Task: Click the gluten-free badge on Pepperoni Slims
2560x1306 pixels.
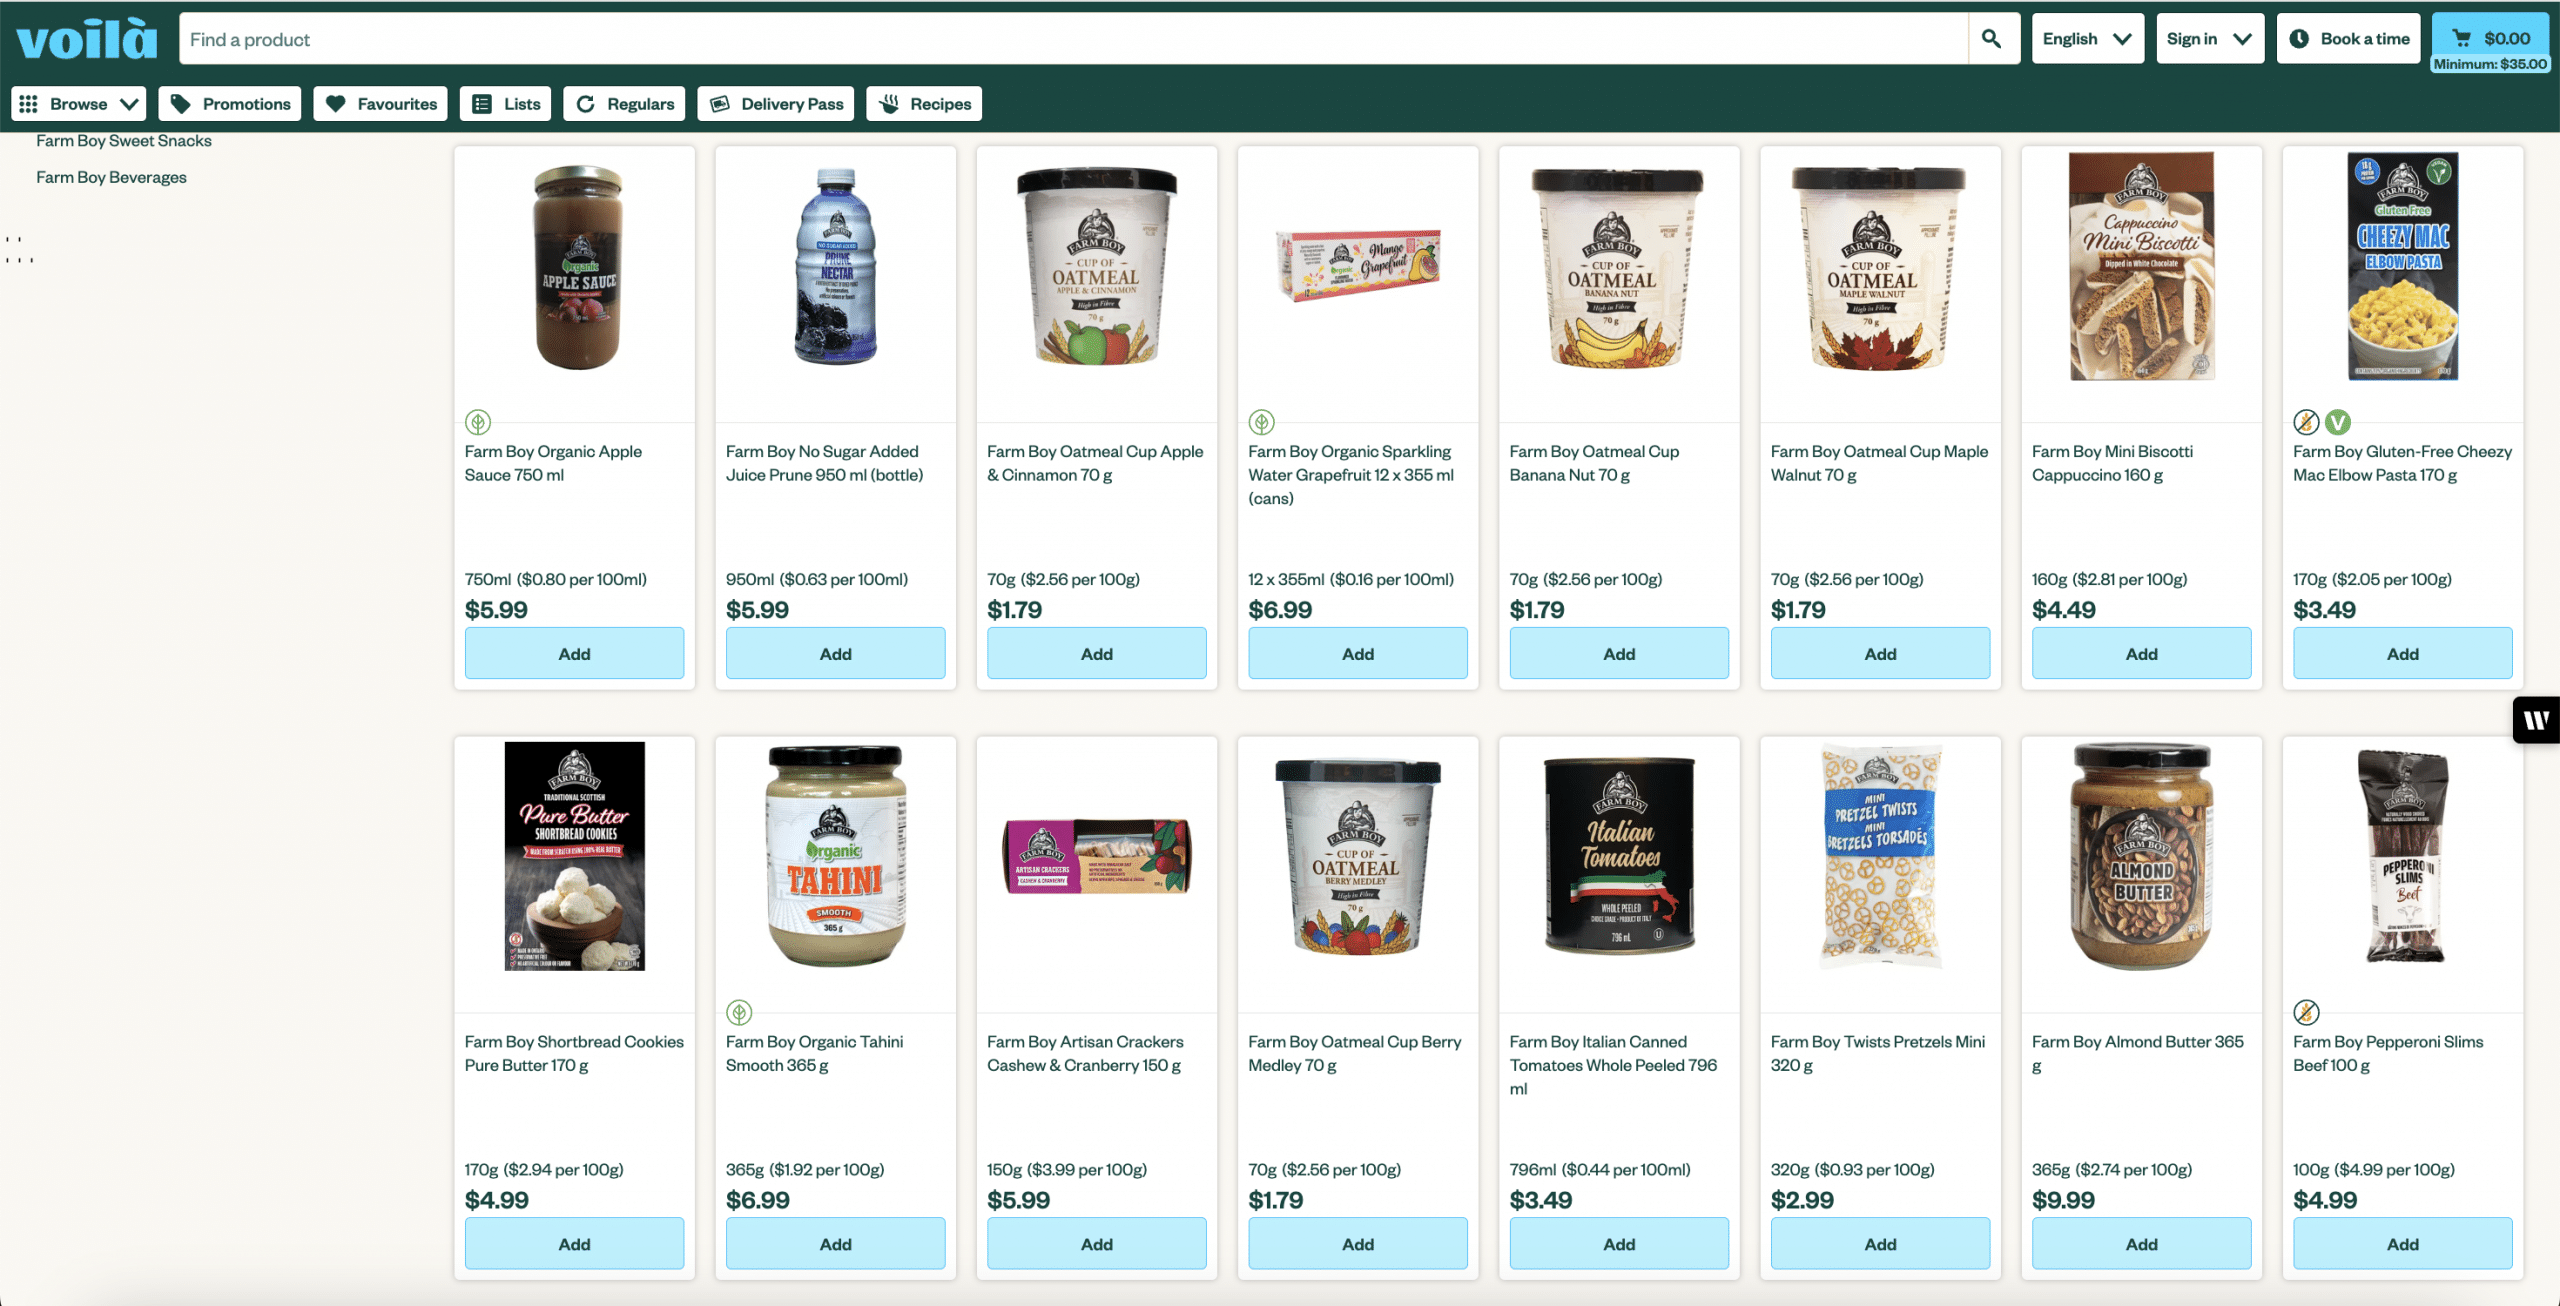Action: [2306, 1012]
